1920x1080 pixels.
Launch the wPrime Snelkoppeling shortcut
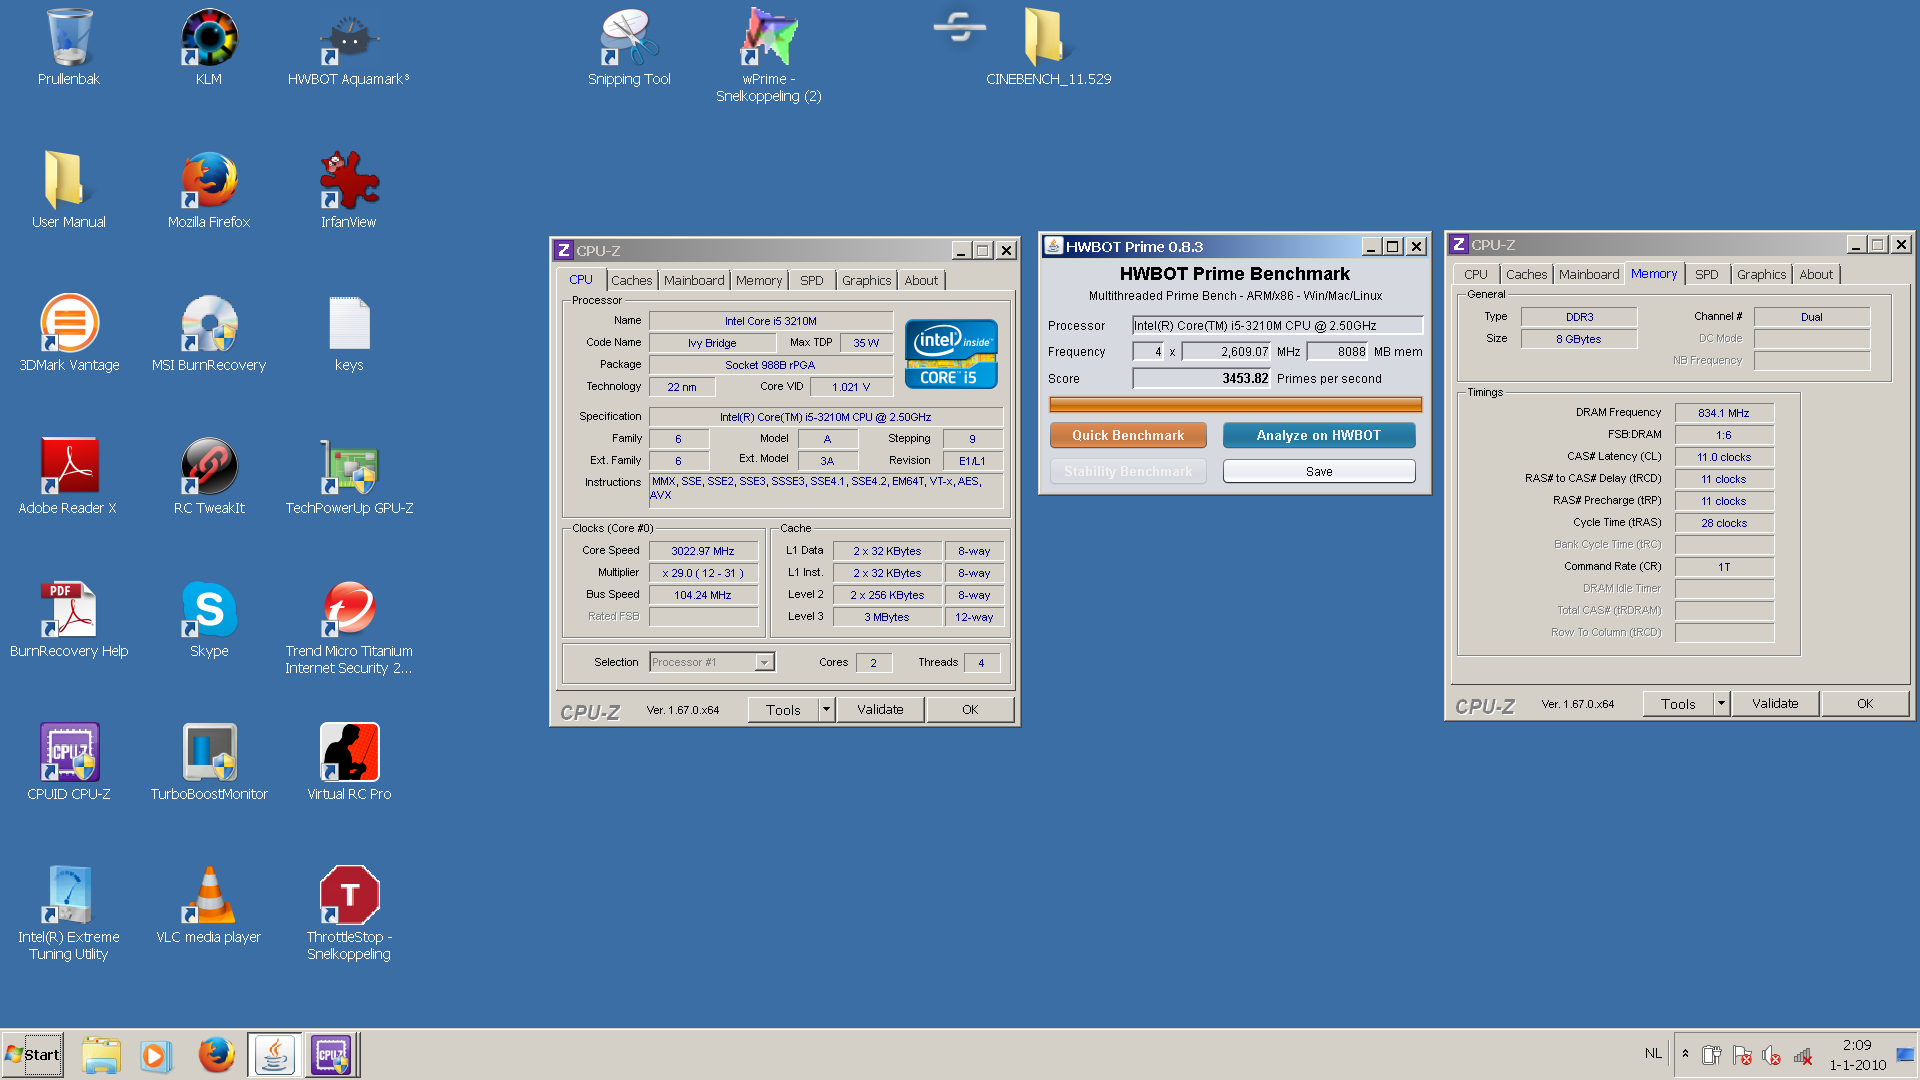tap(769, 55)
